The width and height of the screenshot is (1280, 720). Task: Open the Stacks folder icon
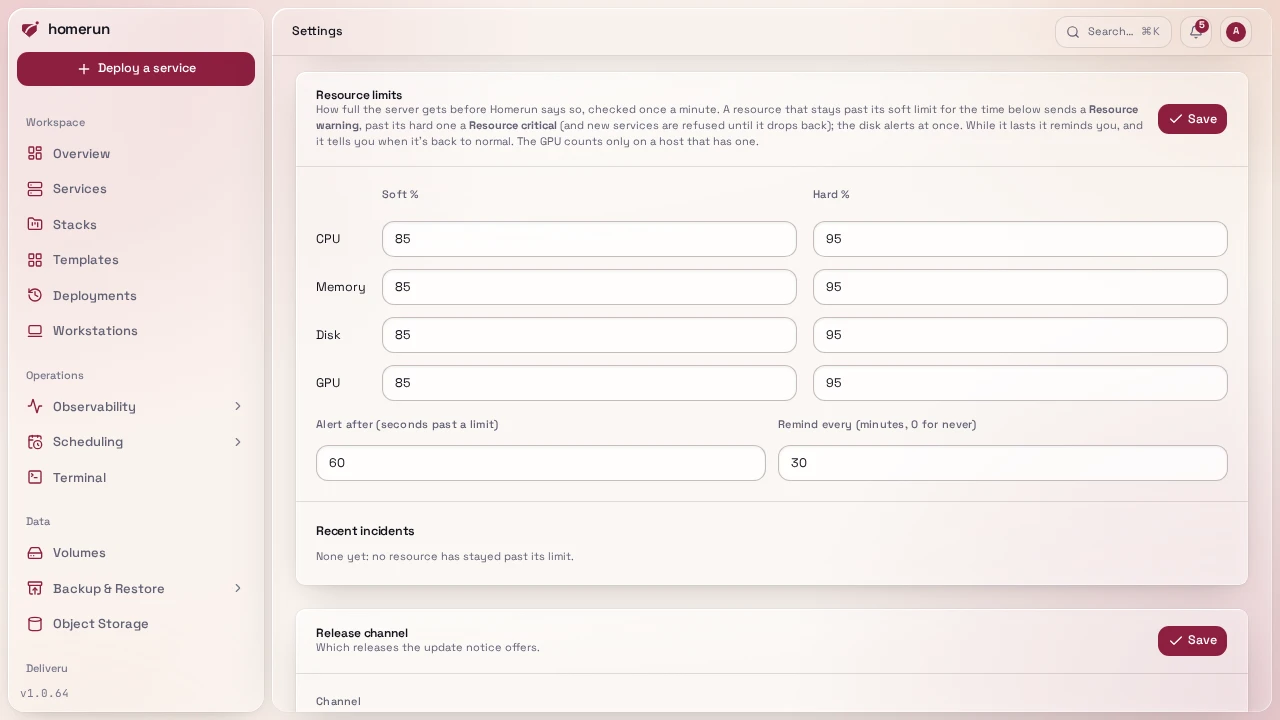[x=35, y=224]
